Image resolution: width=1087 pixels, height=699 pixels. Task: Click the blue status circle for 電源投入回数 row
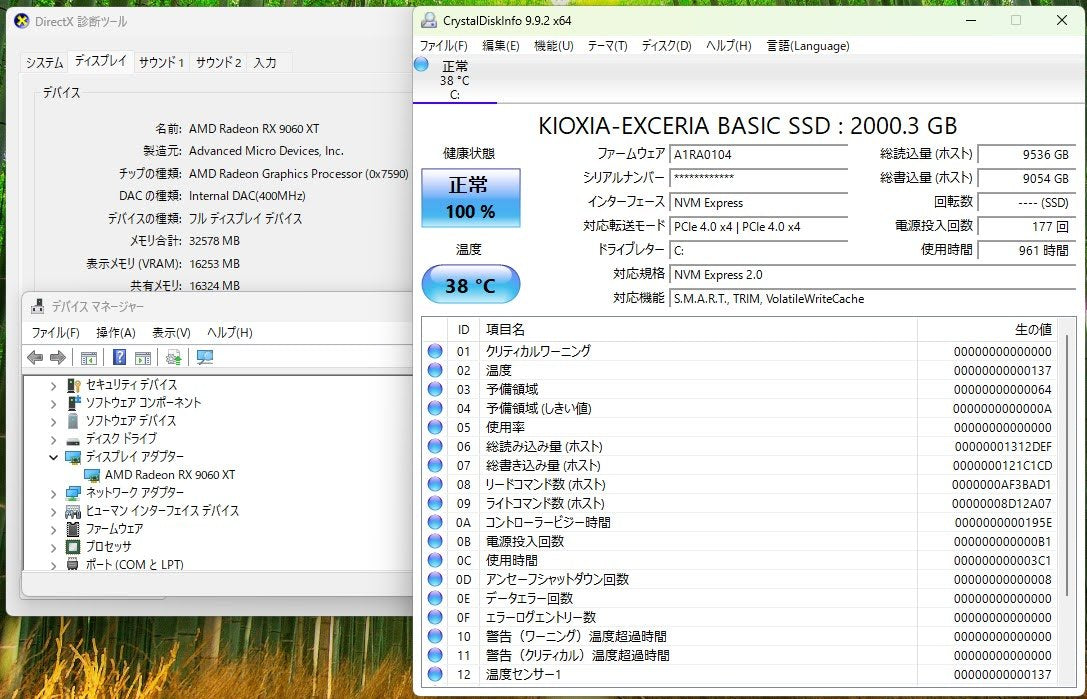click(435, 541)
